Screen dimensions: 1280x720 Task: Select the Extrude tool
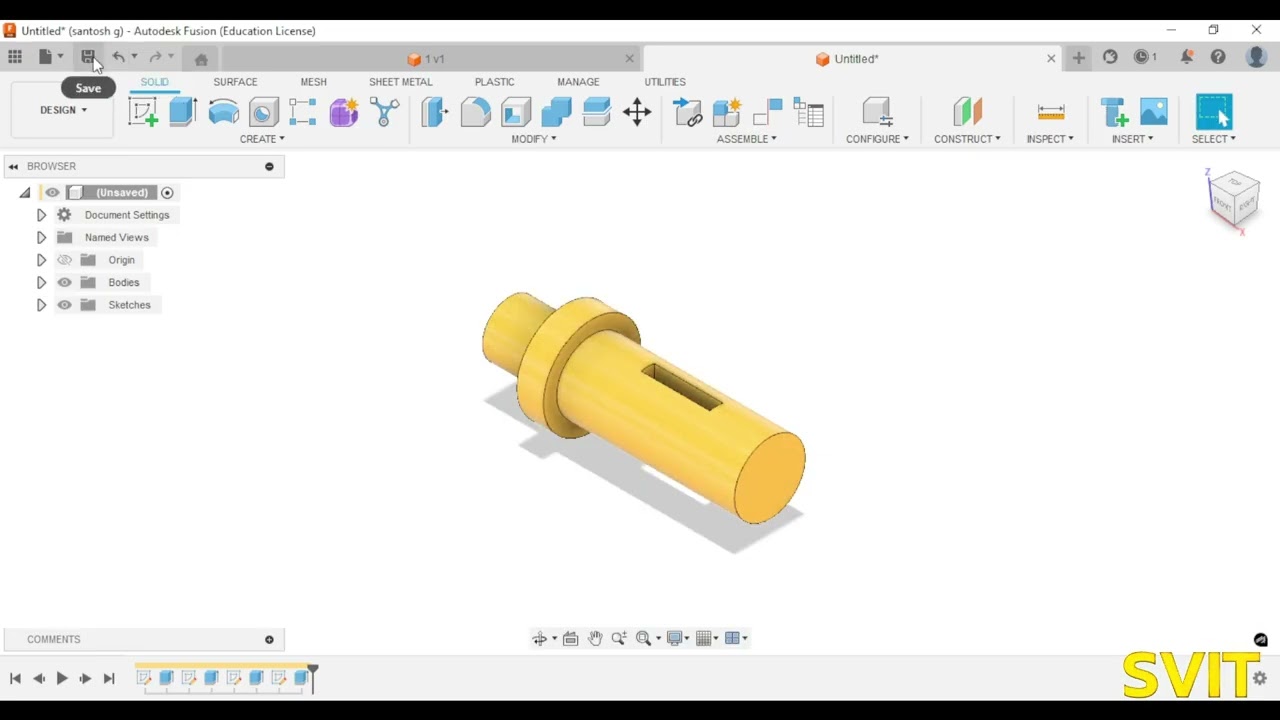(x=183, y=112)
